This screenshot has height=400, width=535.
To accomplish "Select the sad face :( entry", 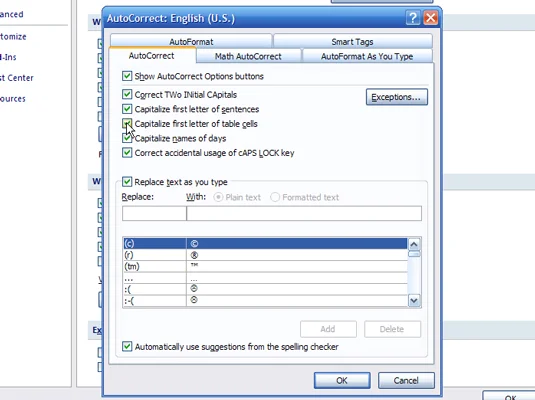I will (265, 289).
